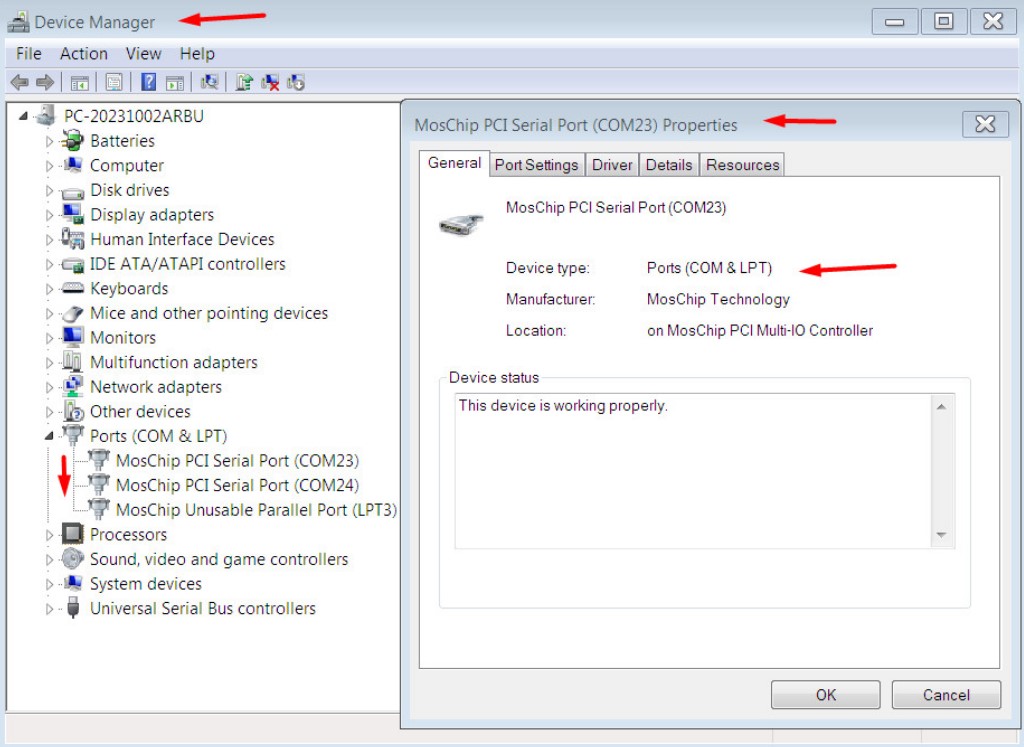Expand the Keyboards tree node
Image resolution: width=1024 pixels, height=747 pixels.
click(x=49, y=289)
